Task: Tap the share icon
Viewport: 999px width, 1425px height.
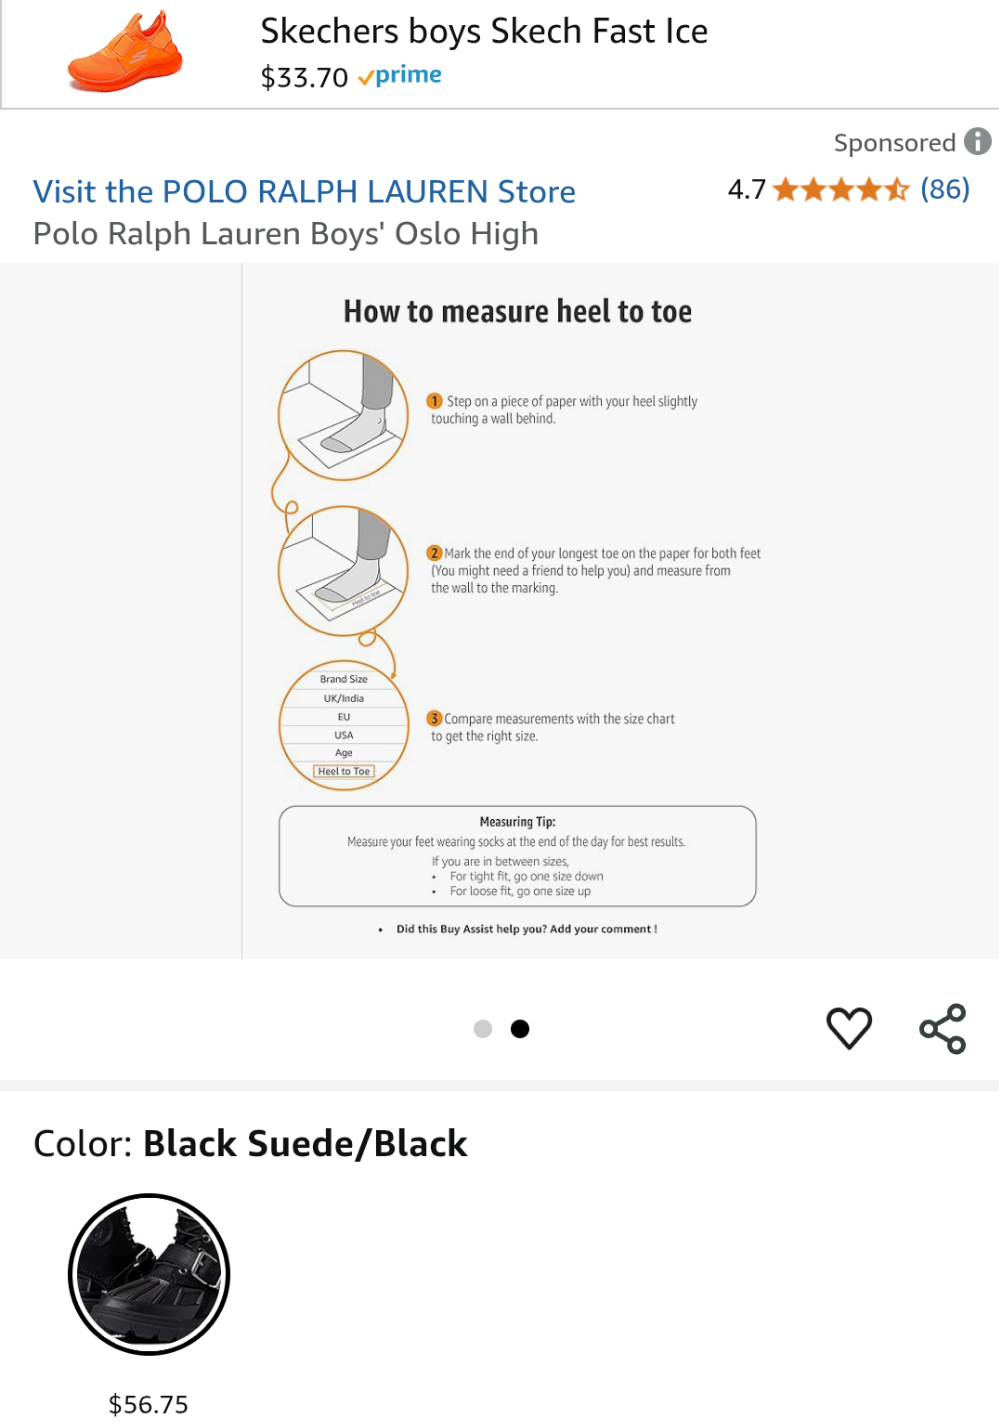Action: (x=942, y=1028)
